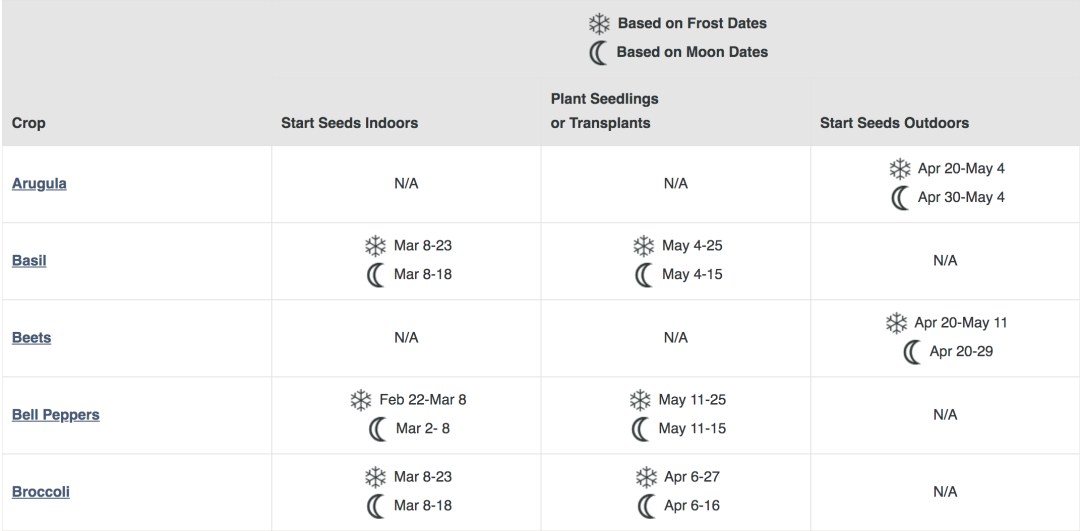Open the Basil crop link

tap(28, 261)
